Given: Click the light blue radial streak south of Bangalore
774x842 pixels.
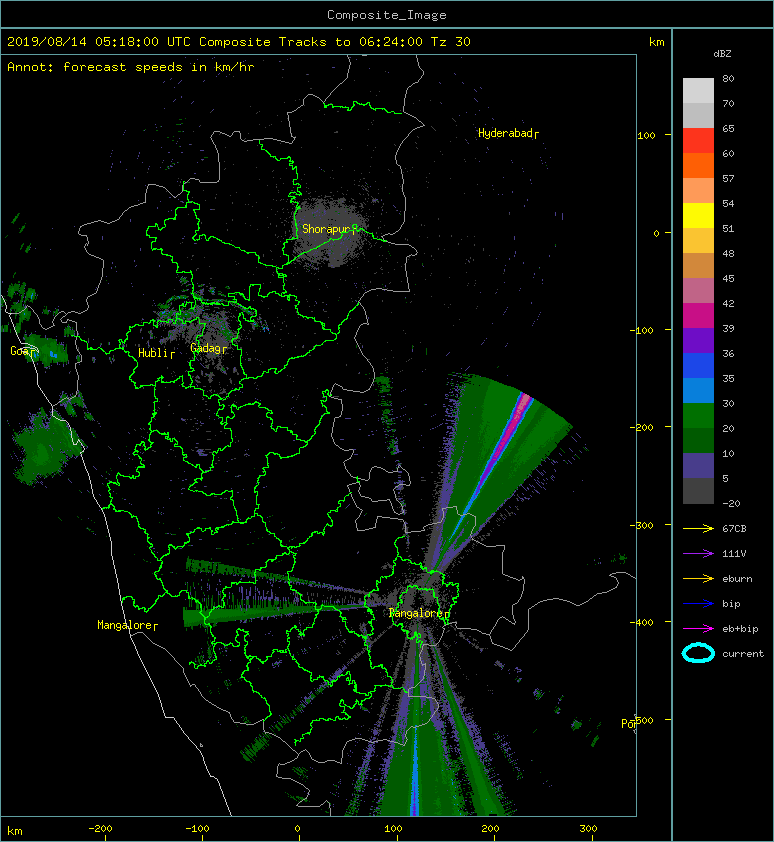Looking at the screenshot, I should point(414,773).
